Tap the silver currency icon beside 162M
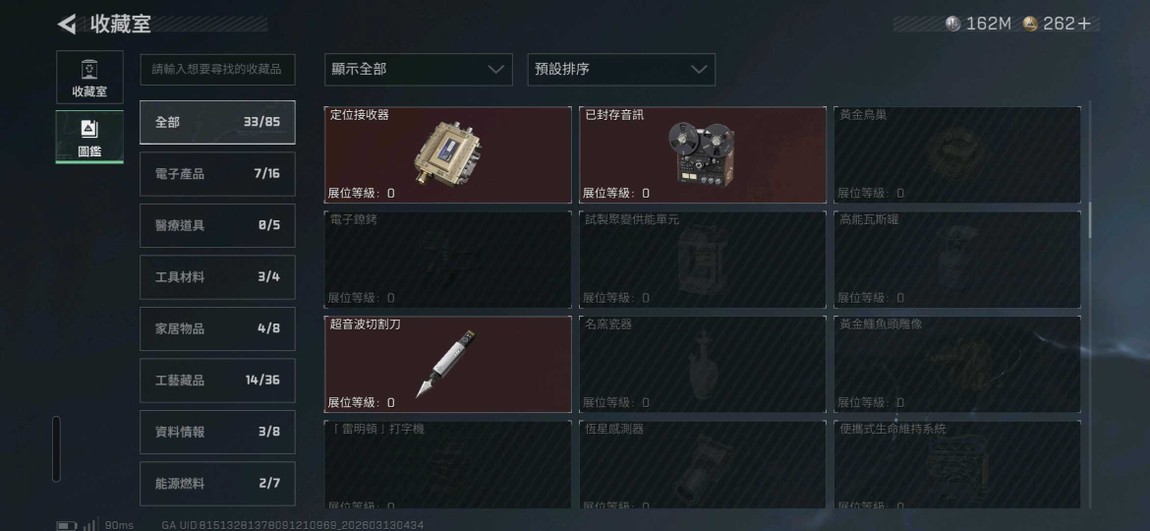 [953, 23]
